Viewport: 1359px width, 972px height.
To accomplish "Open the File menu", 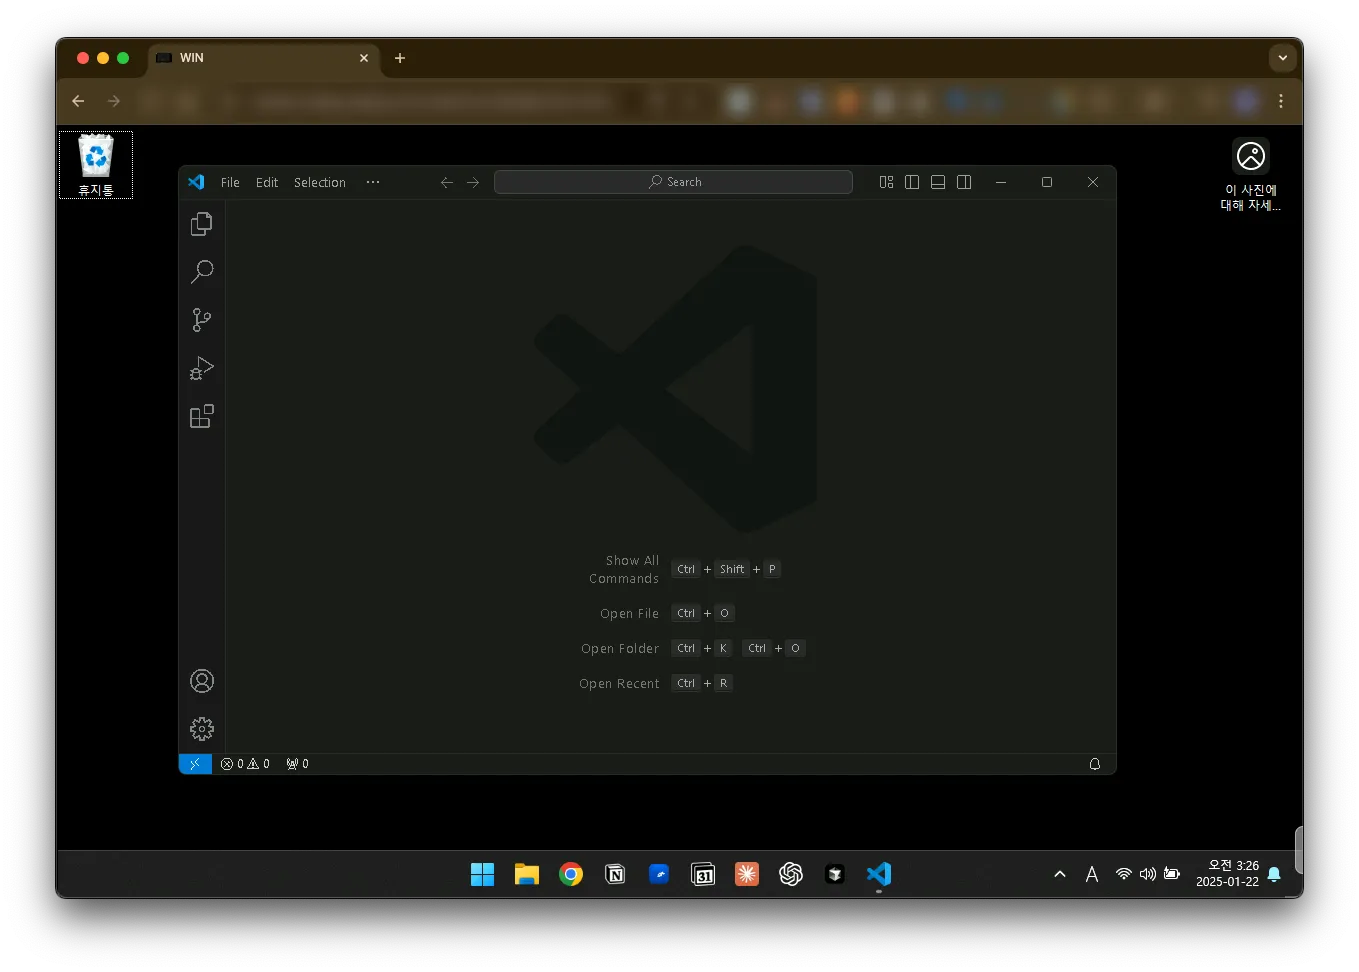I will coord(230,182).
